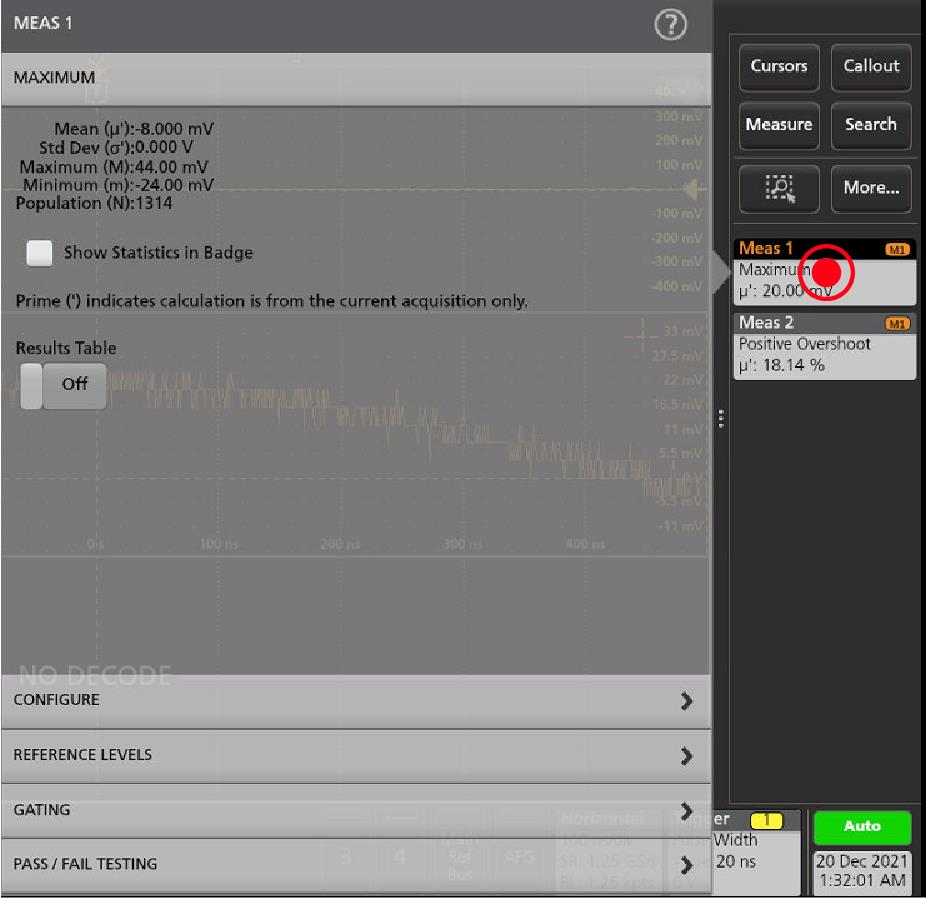Open the Meas 2 Positive Overshoot badge
The width and height of the screenshot is (926, 898).
822,346
